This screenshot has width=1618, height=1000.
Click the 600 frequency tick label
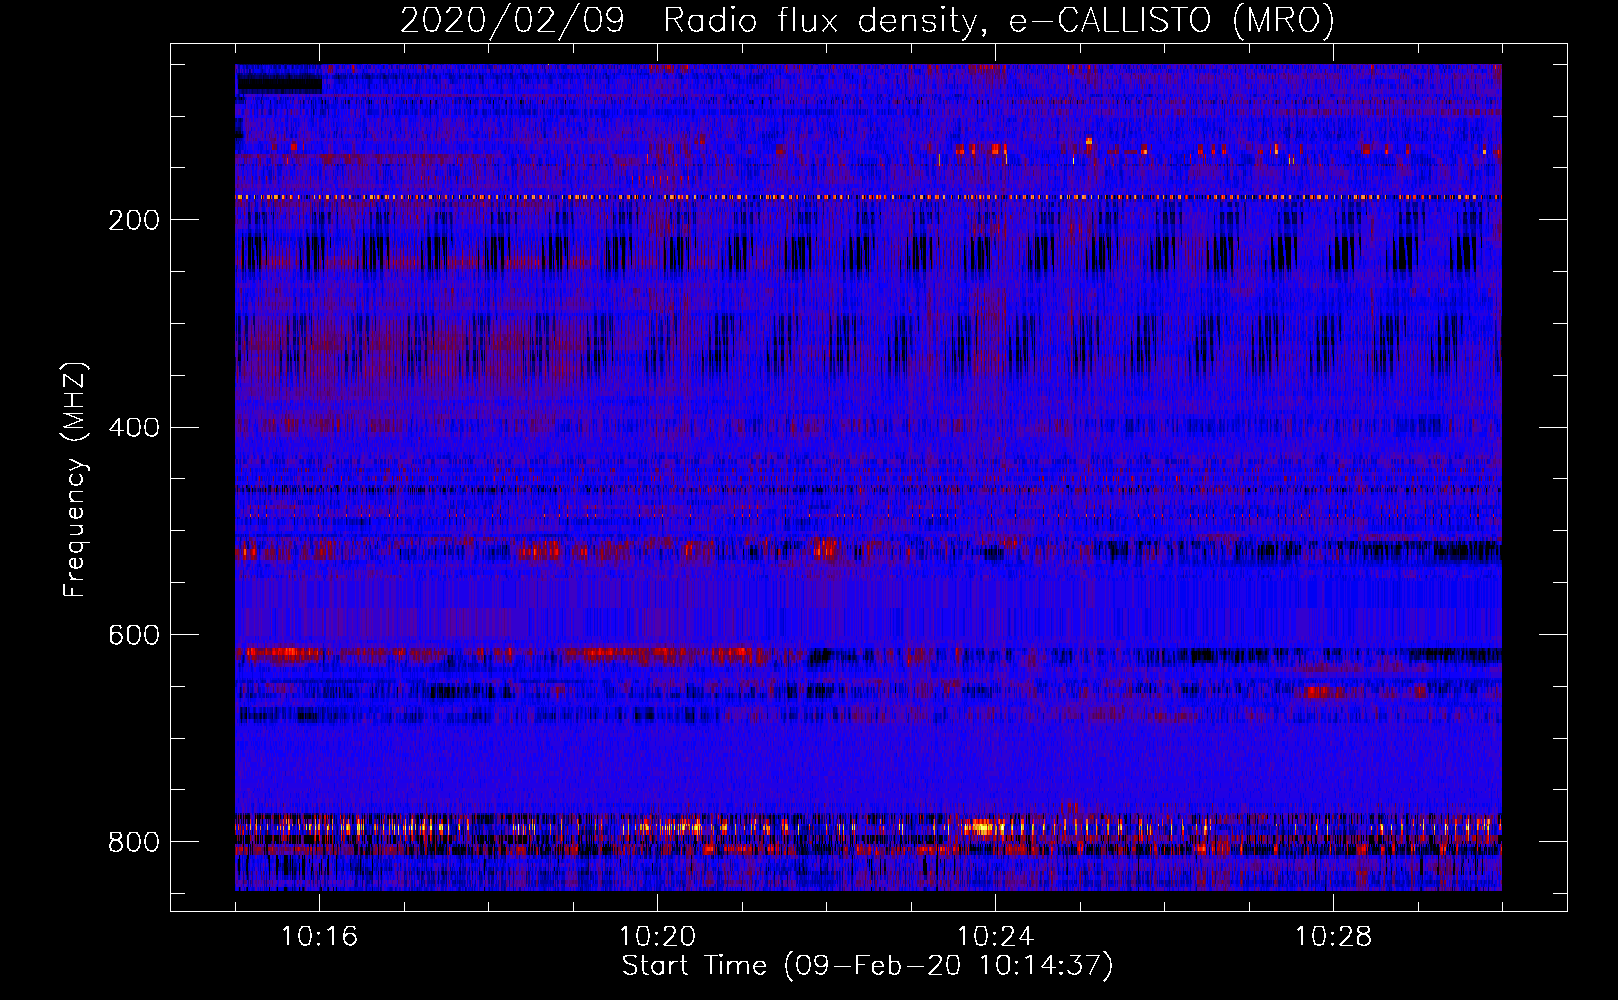pos(134,636)
